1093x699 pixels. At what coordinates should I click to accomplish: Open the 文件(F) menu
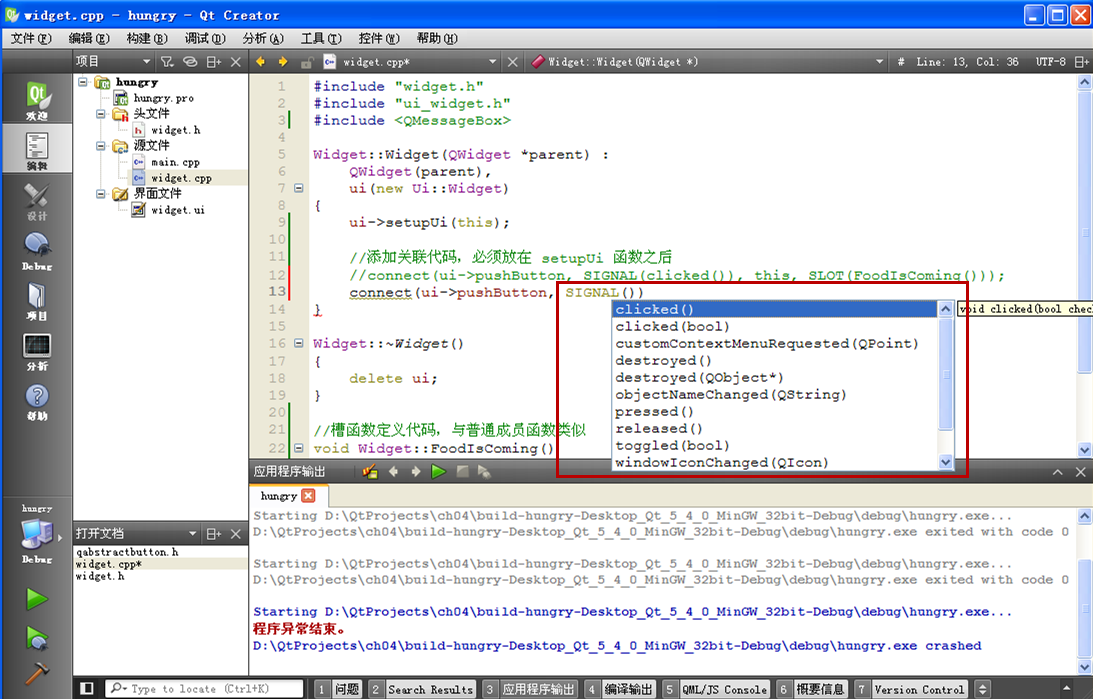pos(31,38)
